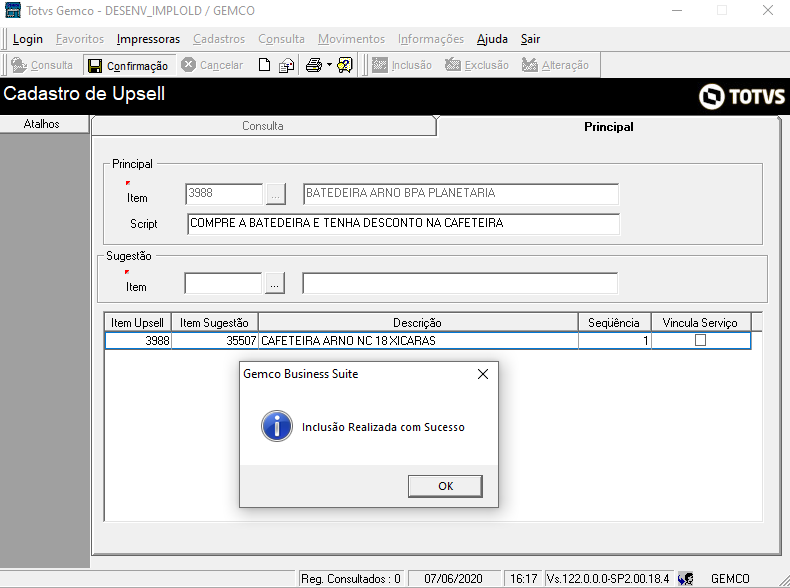Viewport: 790px width, 588px height.
Task: Click the Confirmação save disk icon
Action: point(95,66)
